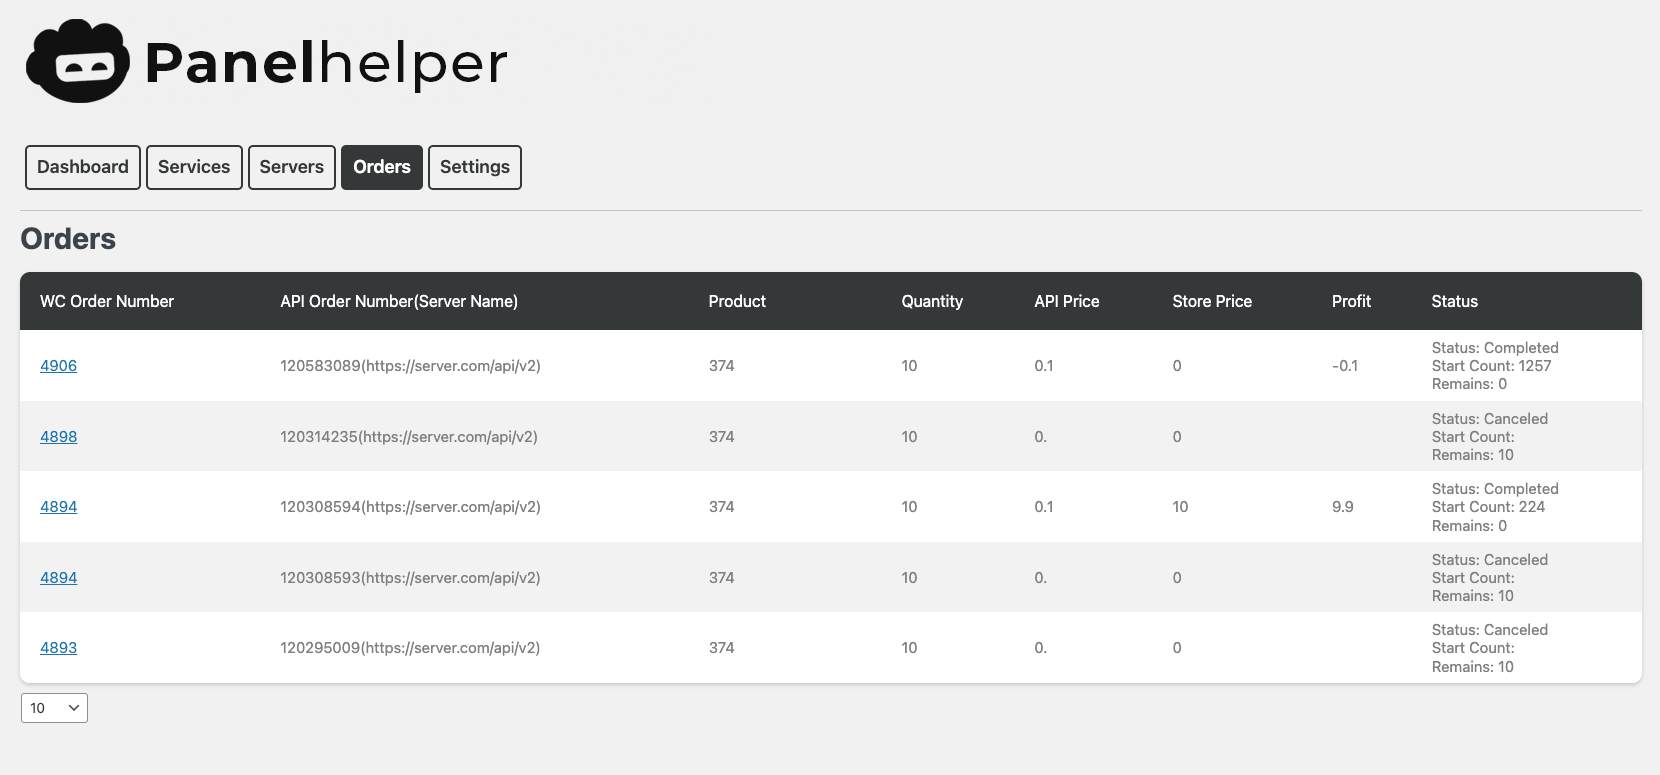
Task: Click the Profit column header
Action: pyautogui.click(x=1351, y=301)
